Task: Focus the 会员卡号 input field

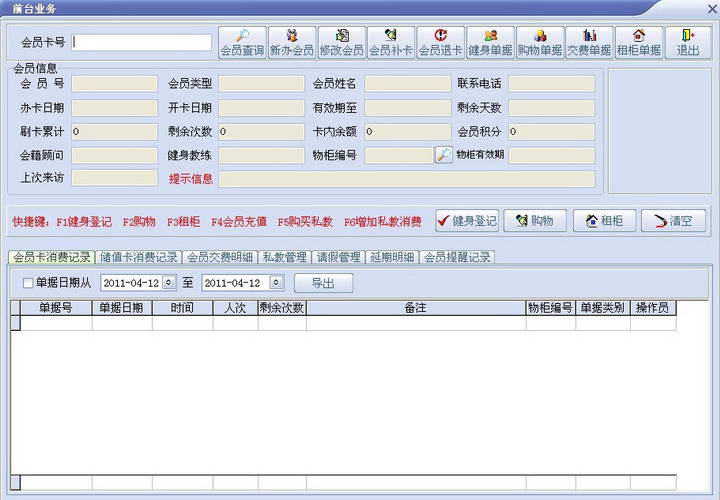Action: pos(141,42)
